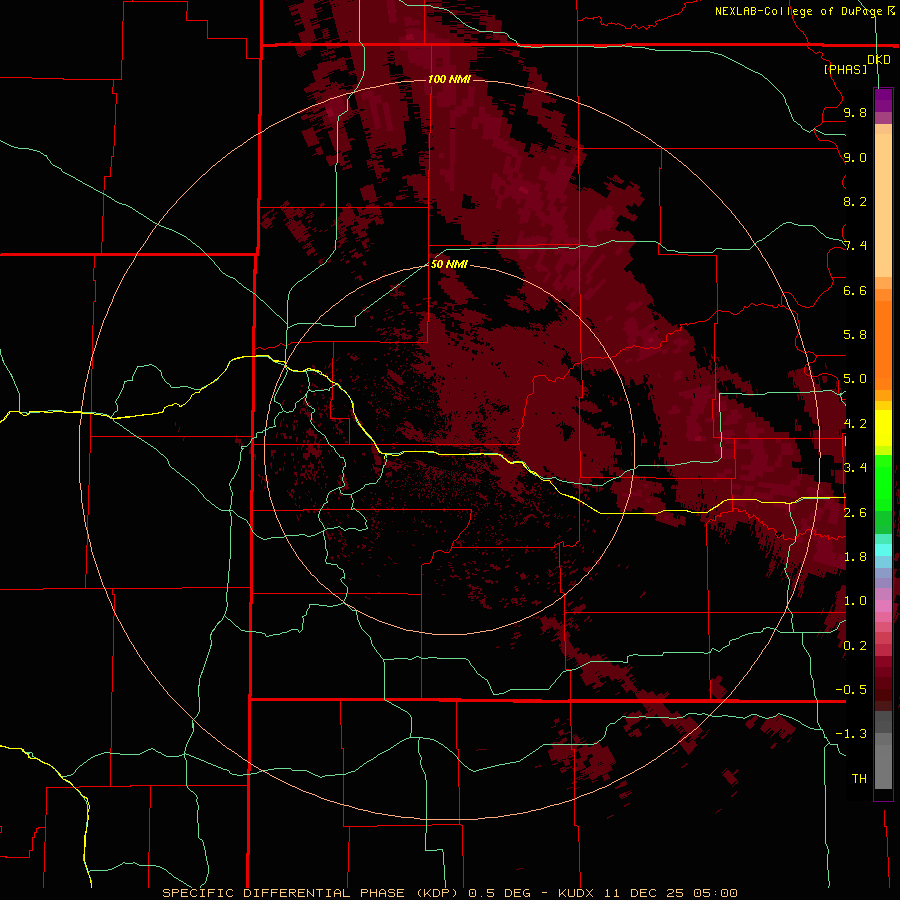Click the '-0.5' scale value

tap(851, 690)
